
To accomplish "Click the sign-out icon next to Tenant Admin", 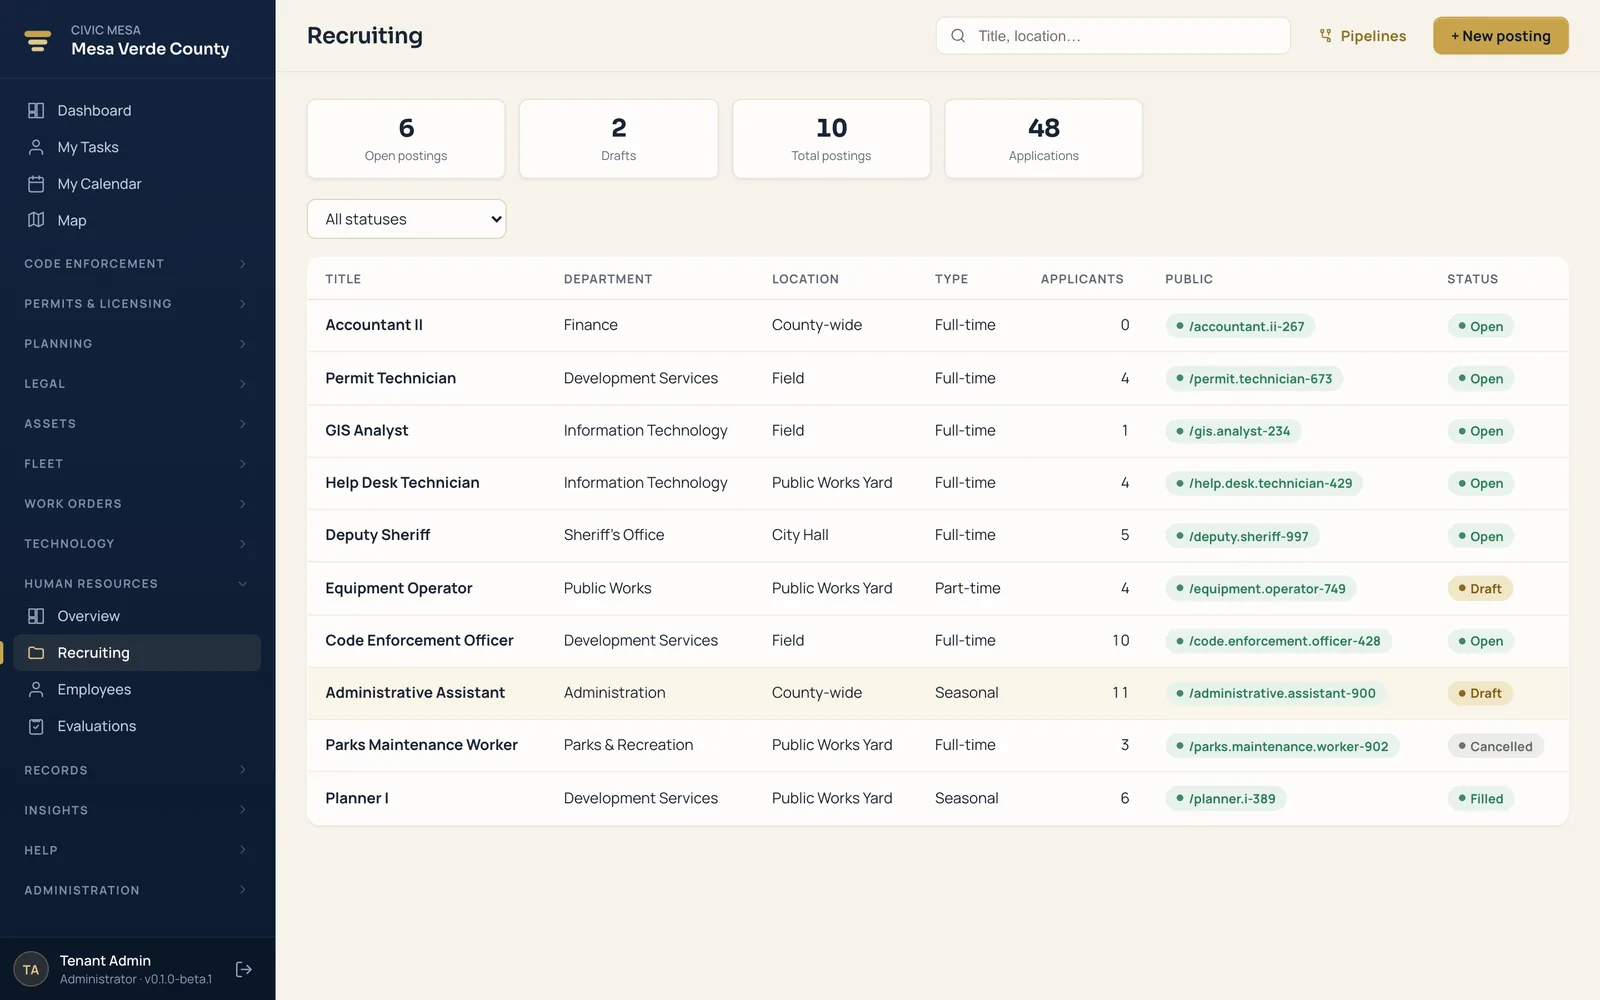I will (x=243, y=969).
